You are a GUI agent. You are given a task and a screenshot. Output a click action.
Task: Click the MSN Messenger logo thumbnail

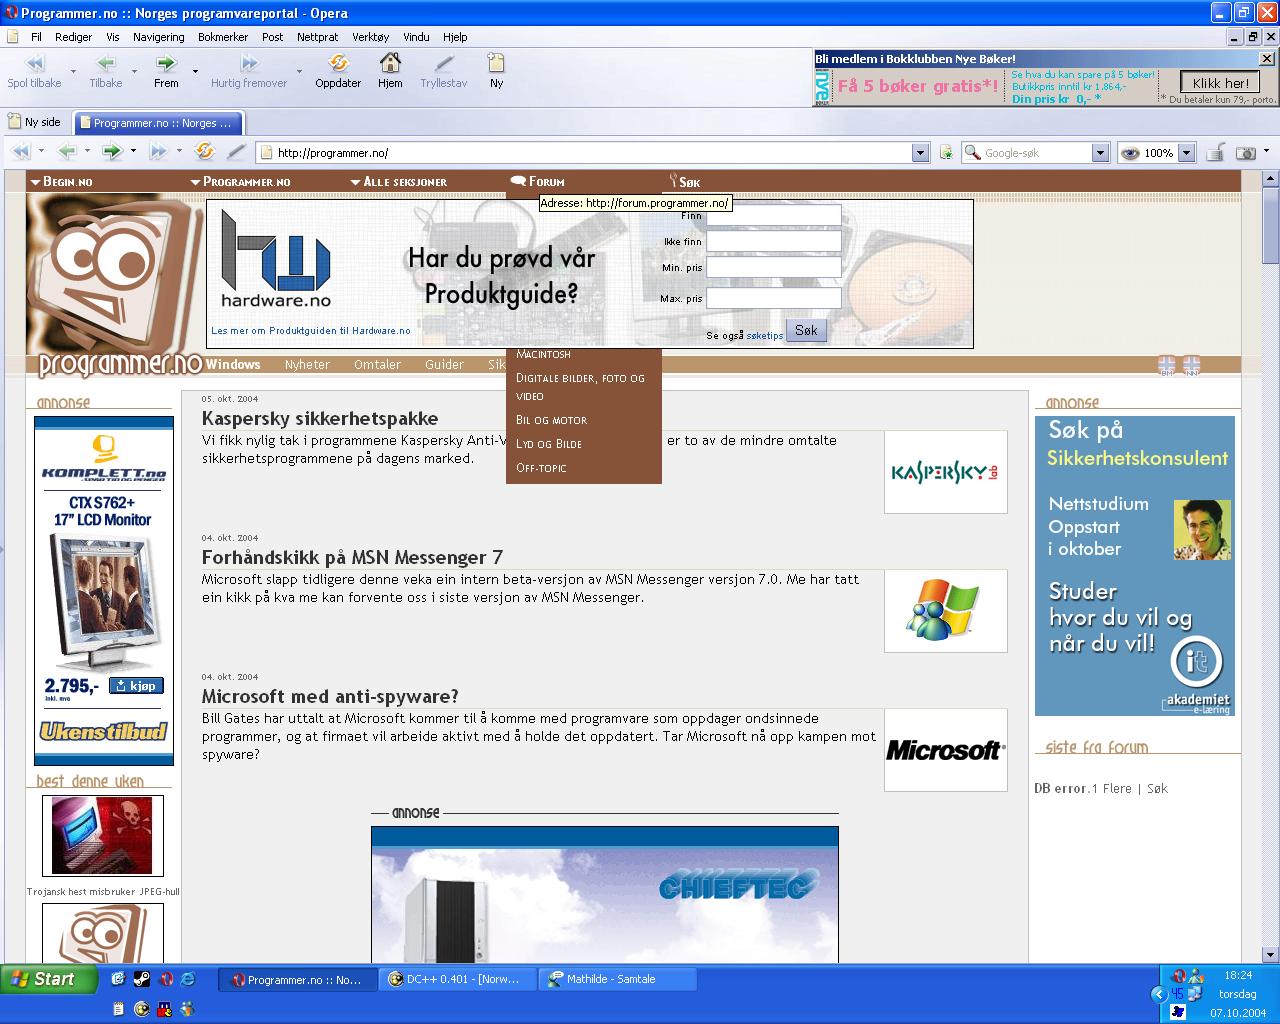click(946, 611)
